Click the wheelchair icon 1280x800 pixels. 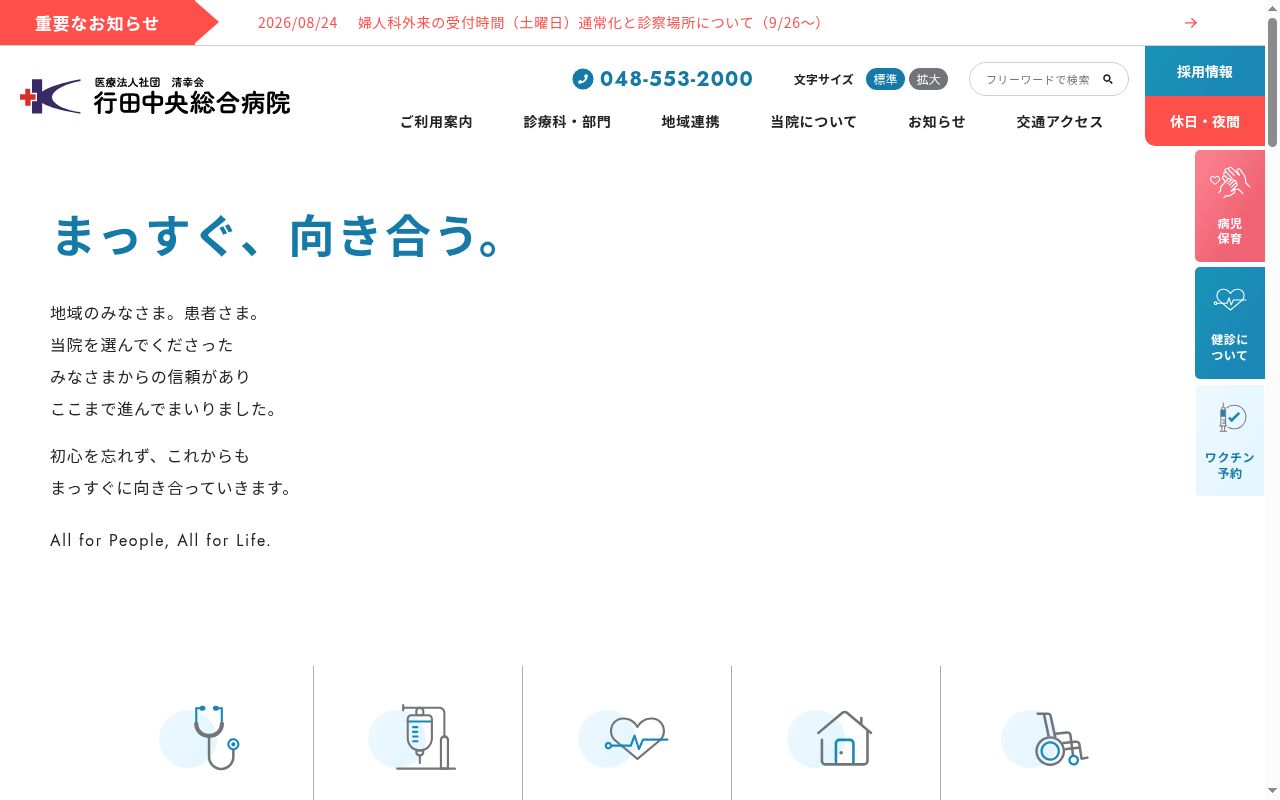(1045, 739)
